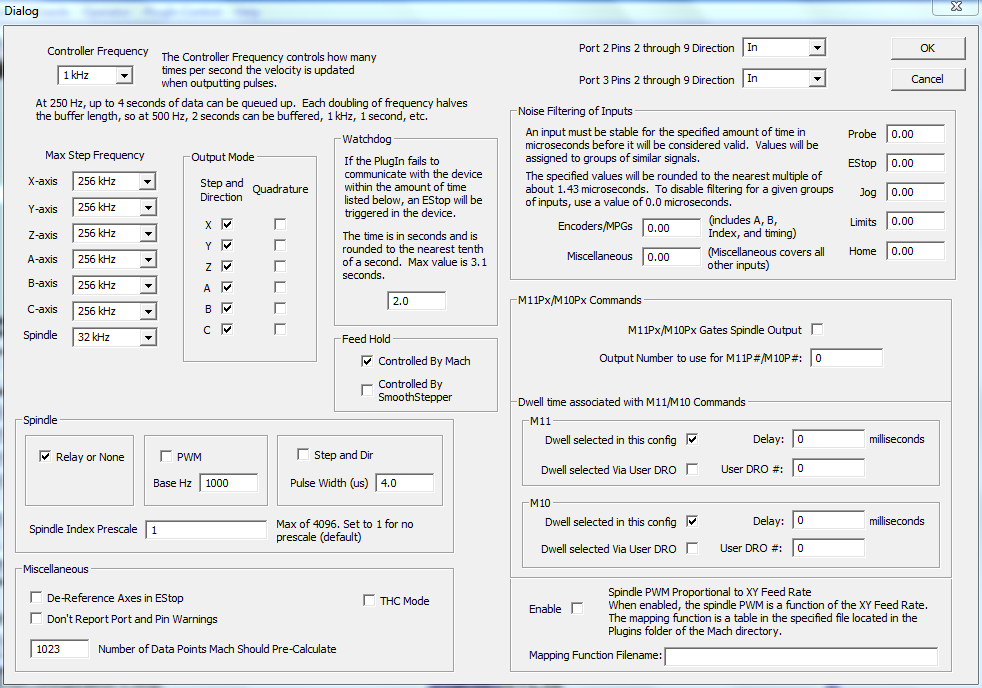982x688 pixels.
Task: Enable THC Mode checkbox
Action: click(368, 601)
